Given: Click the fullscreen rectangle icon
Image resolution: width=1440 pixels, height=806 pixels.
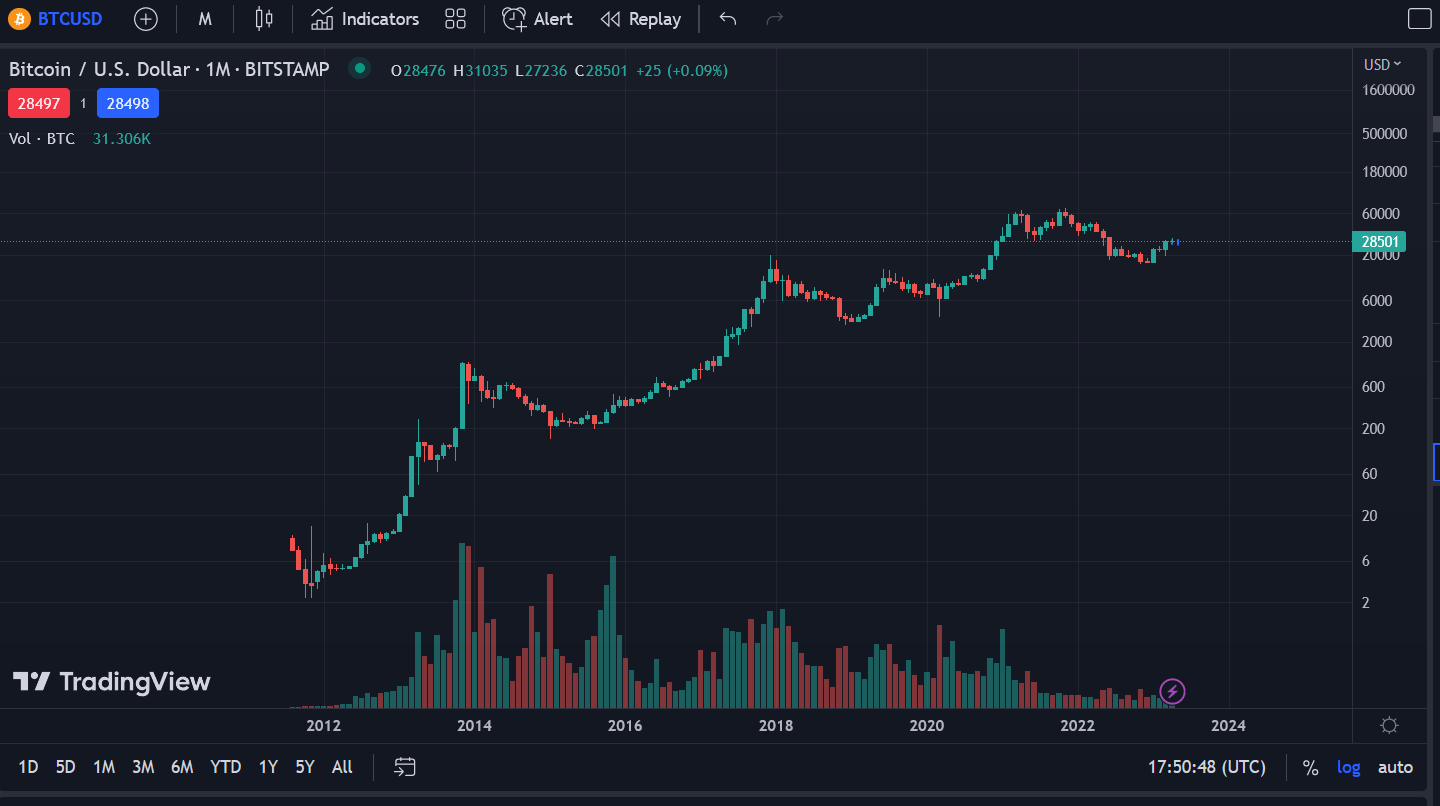Looking at the screenshot, I should [1419, 19].
